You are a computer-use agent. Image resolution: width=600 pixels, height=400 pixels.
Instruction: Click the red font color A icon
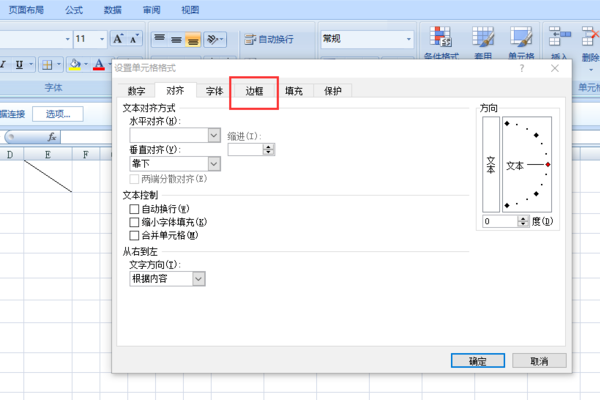pyautogui.click(x=99, y=64)
